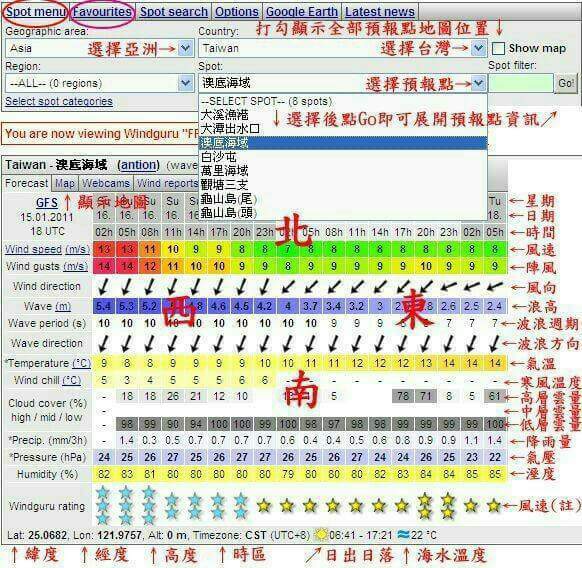Open the GFS model link
Screen dimensions: 582x568
(x=47, y=203)
